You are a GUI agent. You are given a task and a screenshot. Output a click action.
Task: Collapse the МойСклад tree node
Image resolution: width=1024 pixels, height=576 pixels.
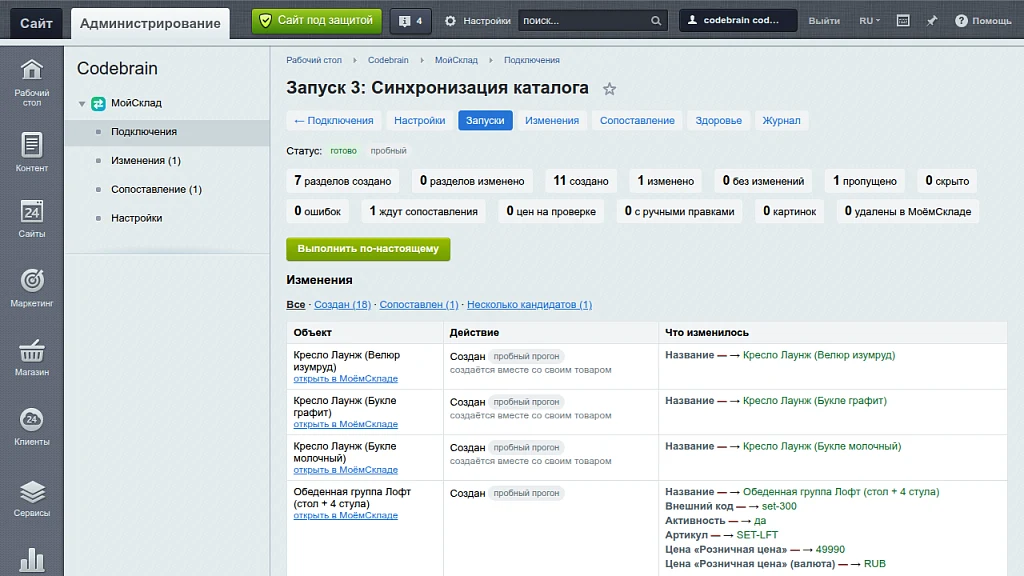click(82, 104)
